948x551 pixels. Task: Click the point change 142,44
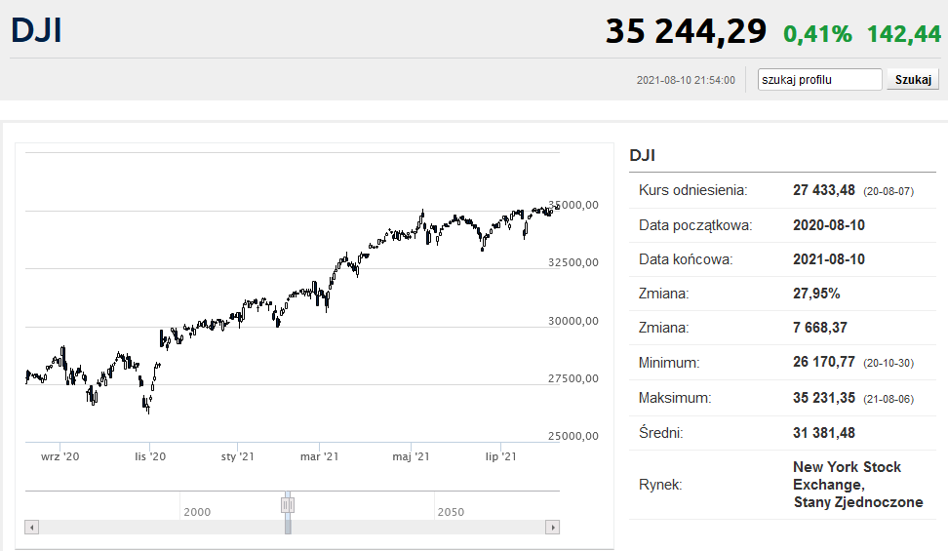click(904, 34)
